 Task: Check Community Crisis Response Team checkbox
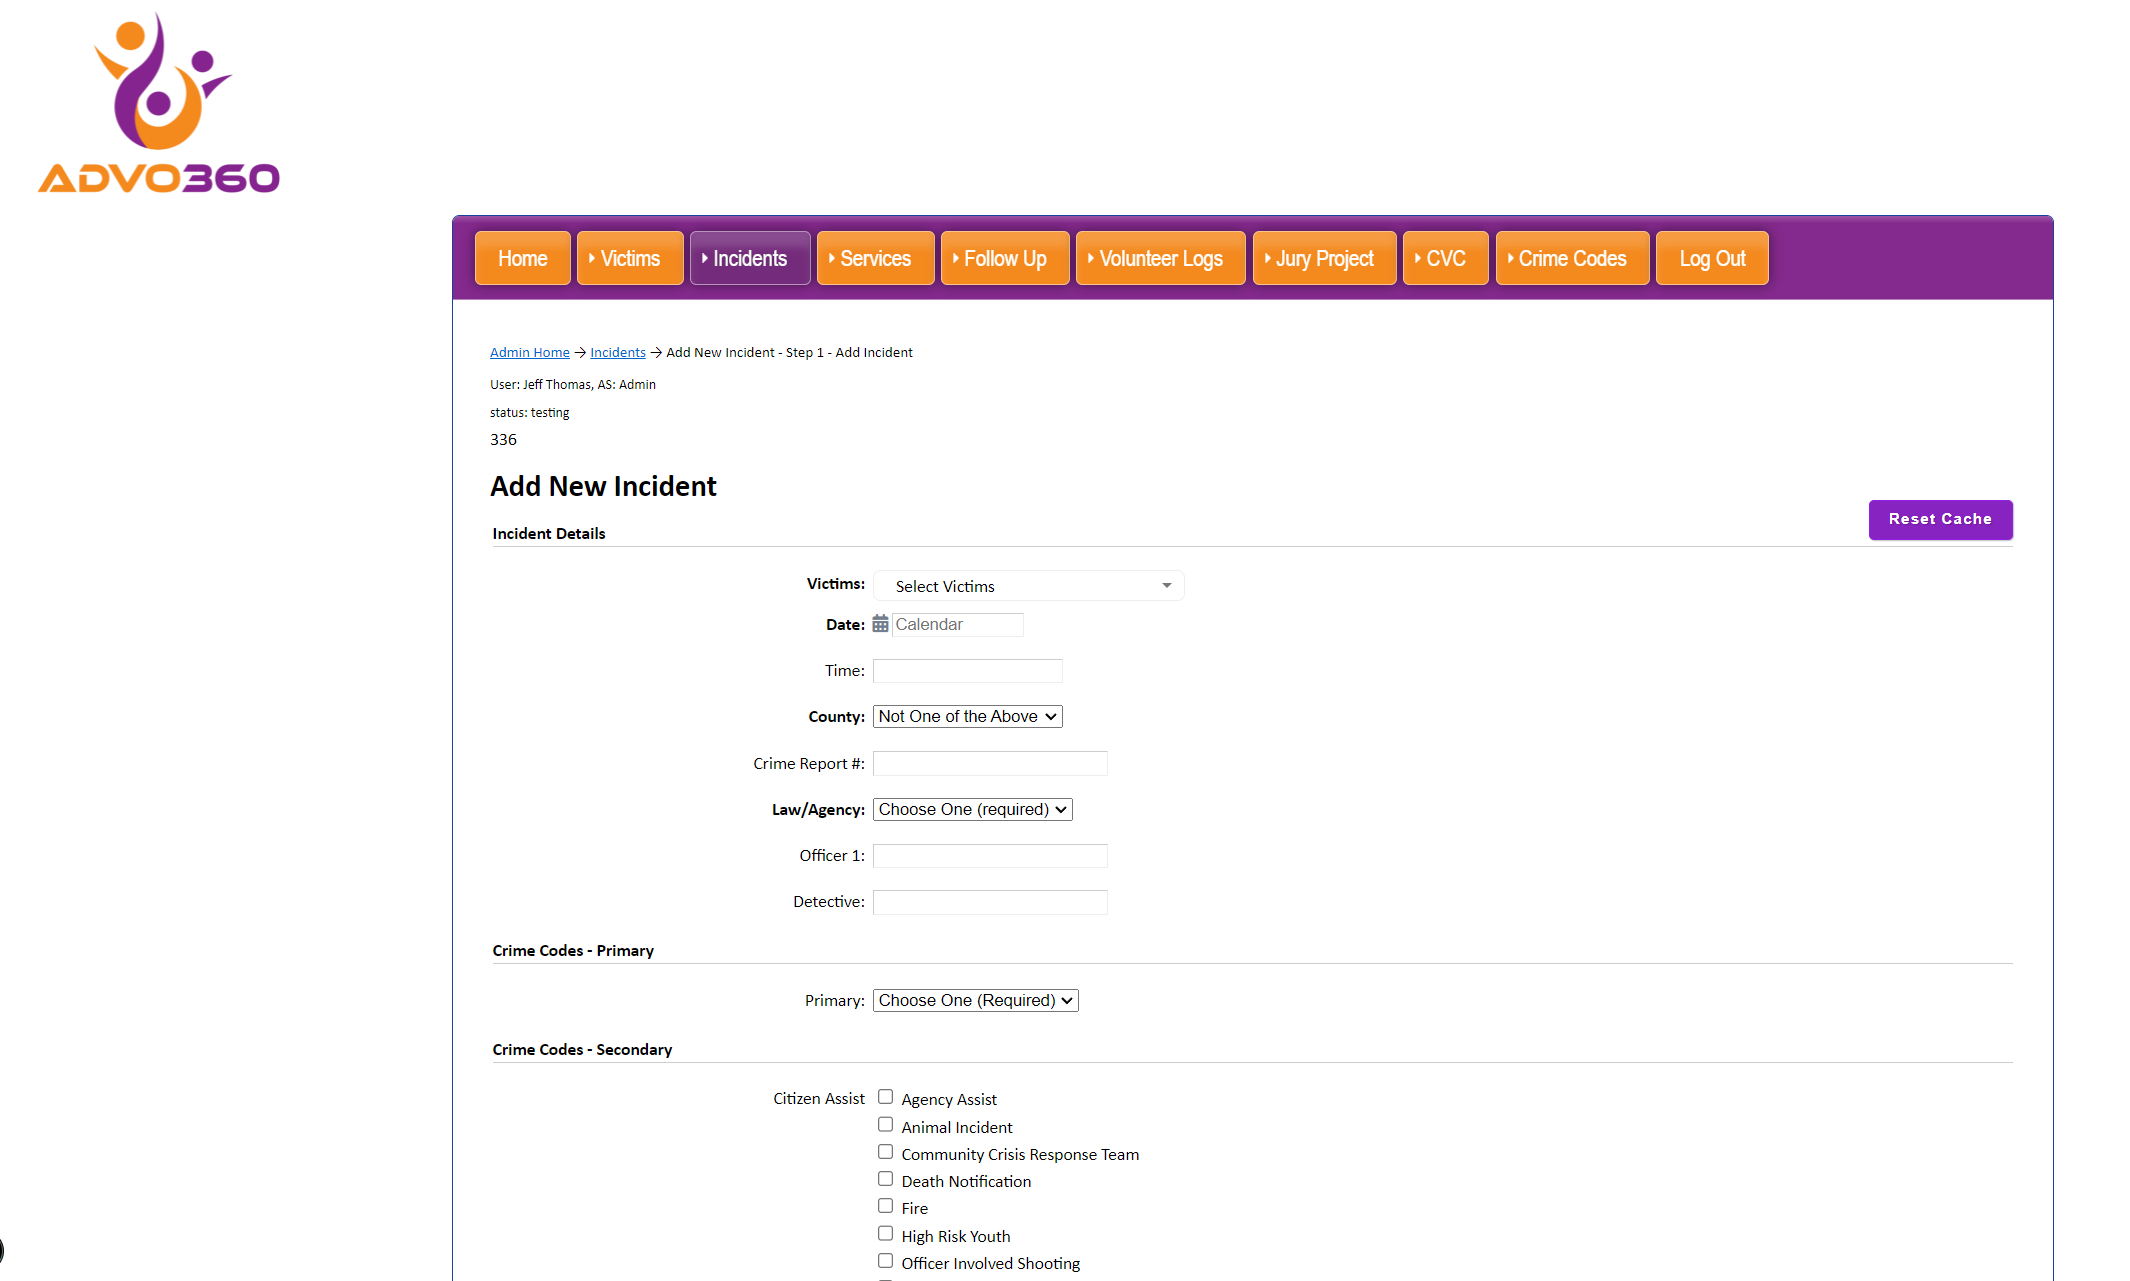(x=885, y=1152)
